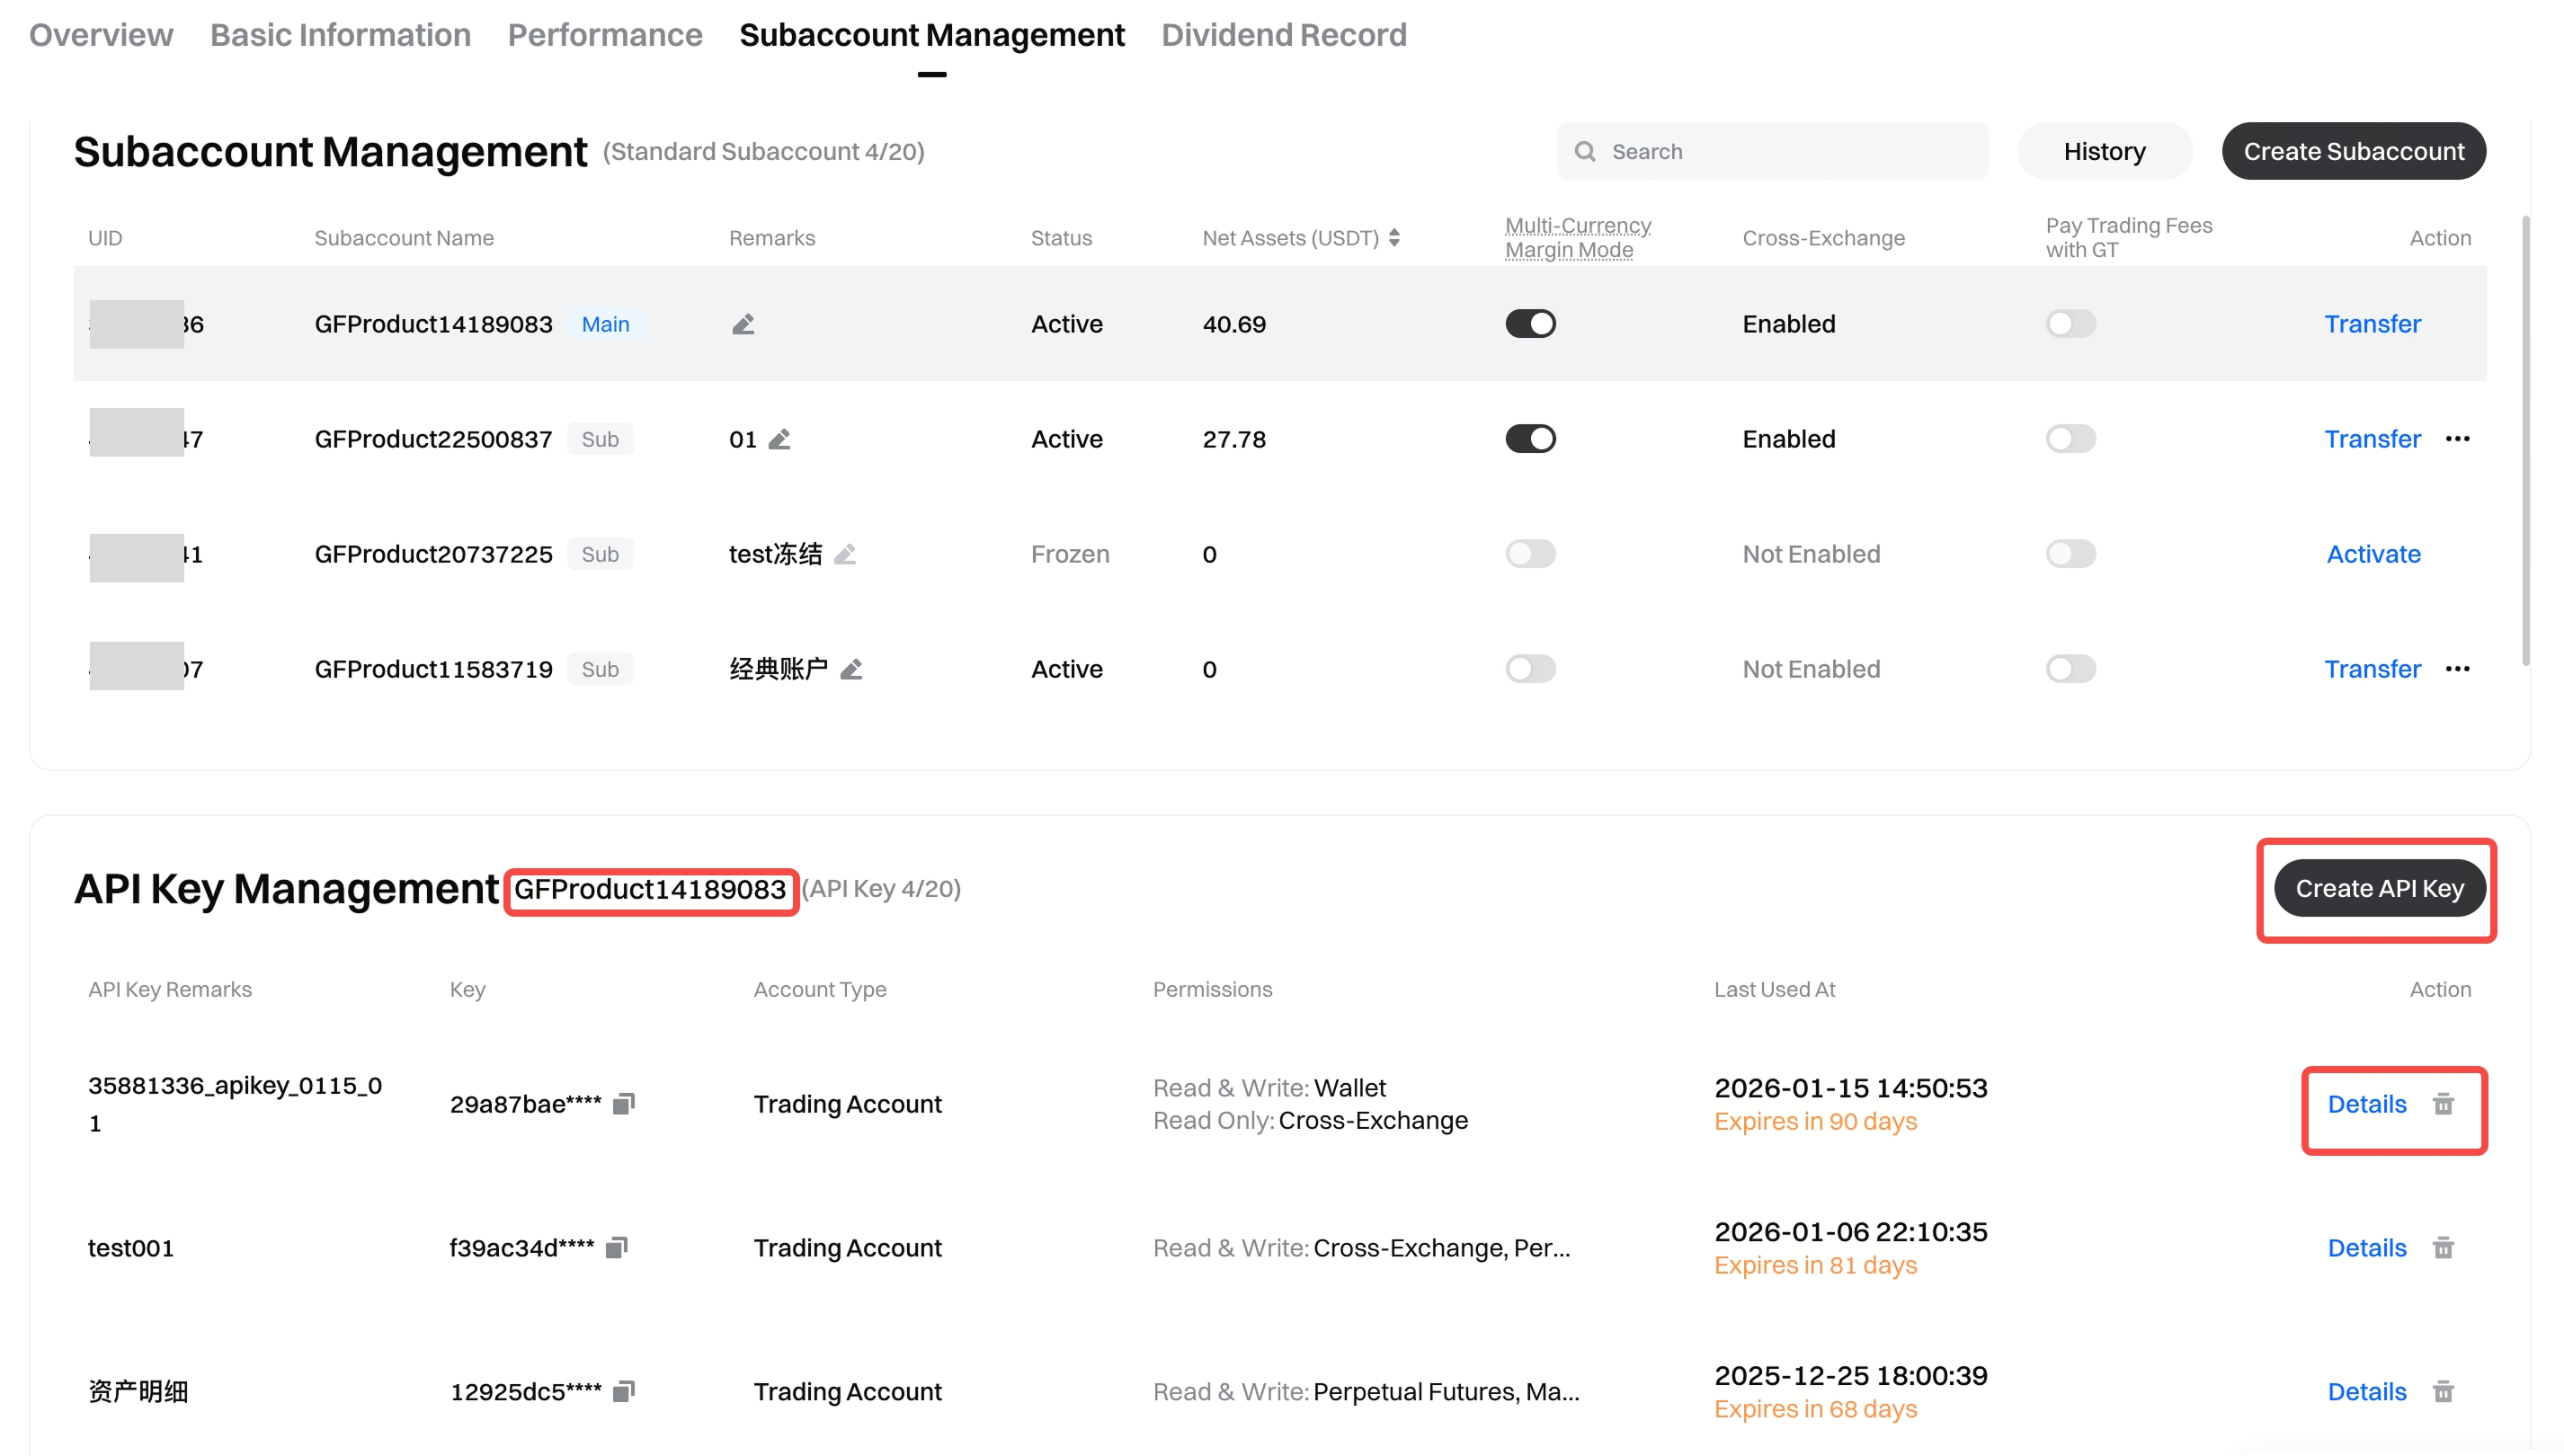2564x1456 pixels.
Task: Enable Pay Trading Fees with GT for main account
Action: [2070, 324]
